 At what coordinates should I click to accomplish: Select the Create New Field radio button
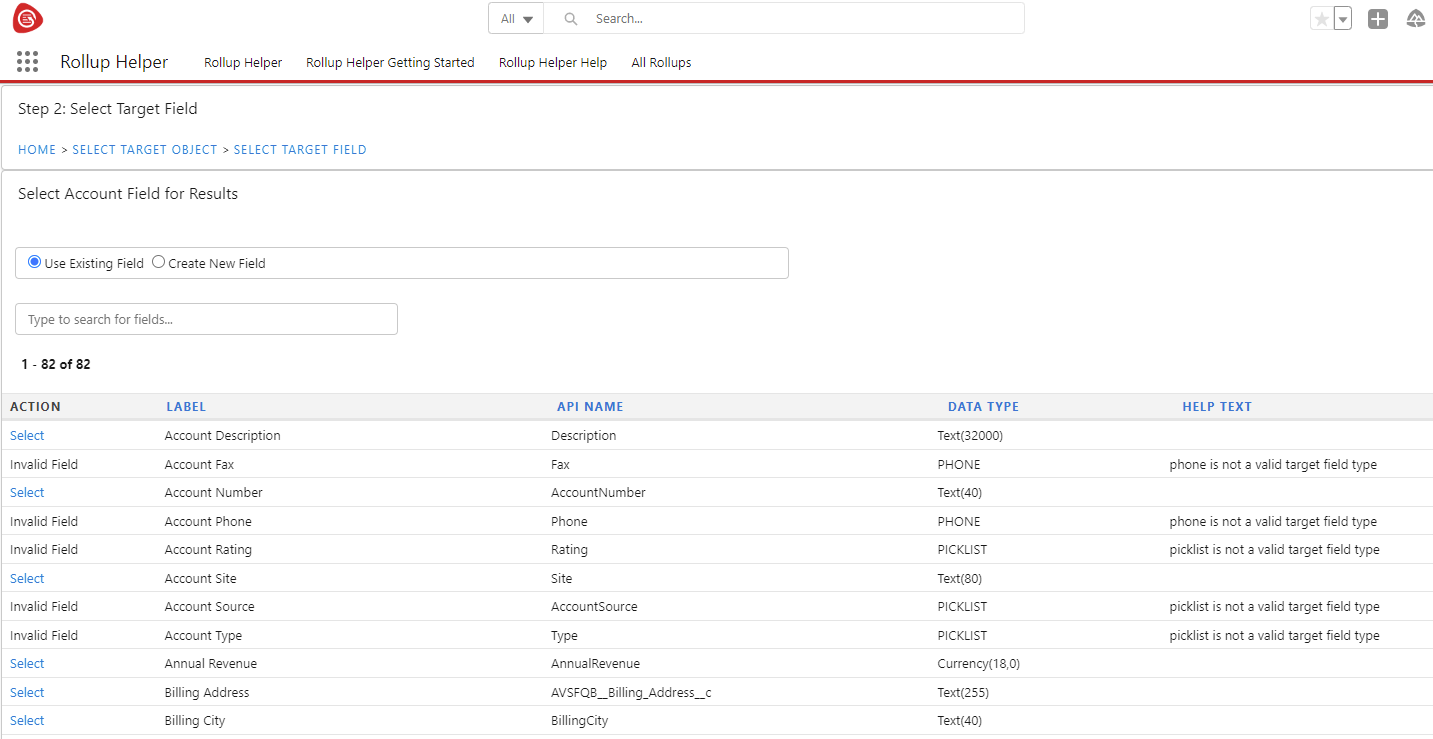pos(158,262)
